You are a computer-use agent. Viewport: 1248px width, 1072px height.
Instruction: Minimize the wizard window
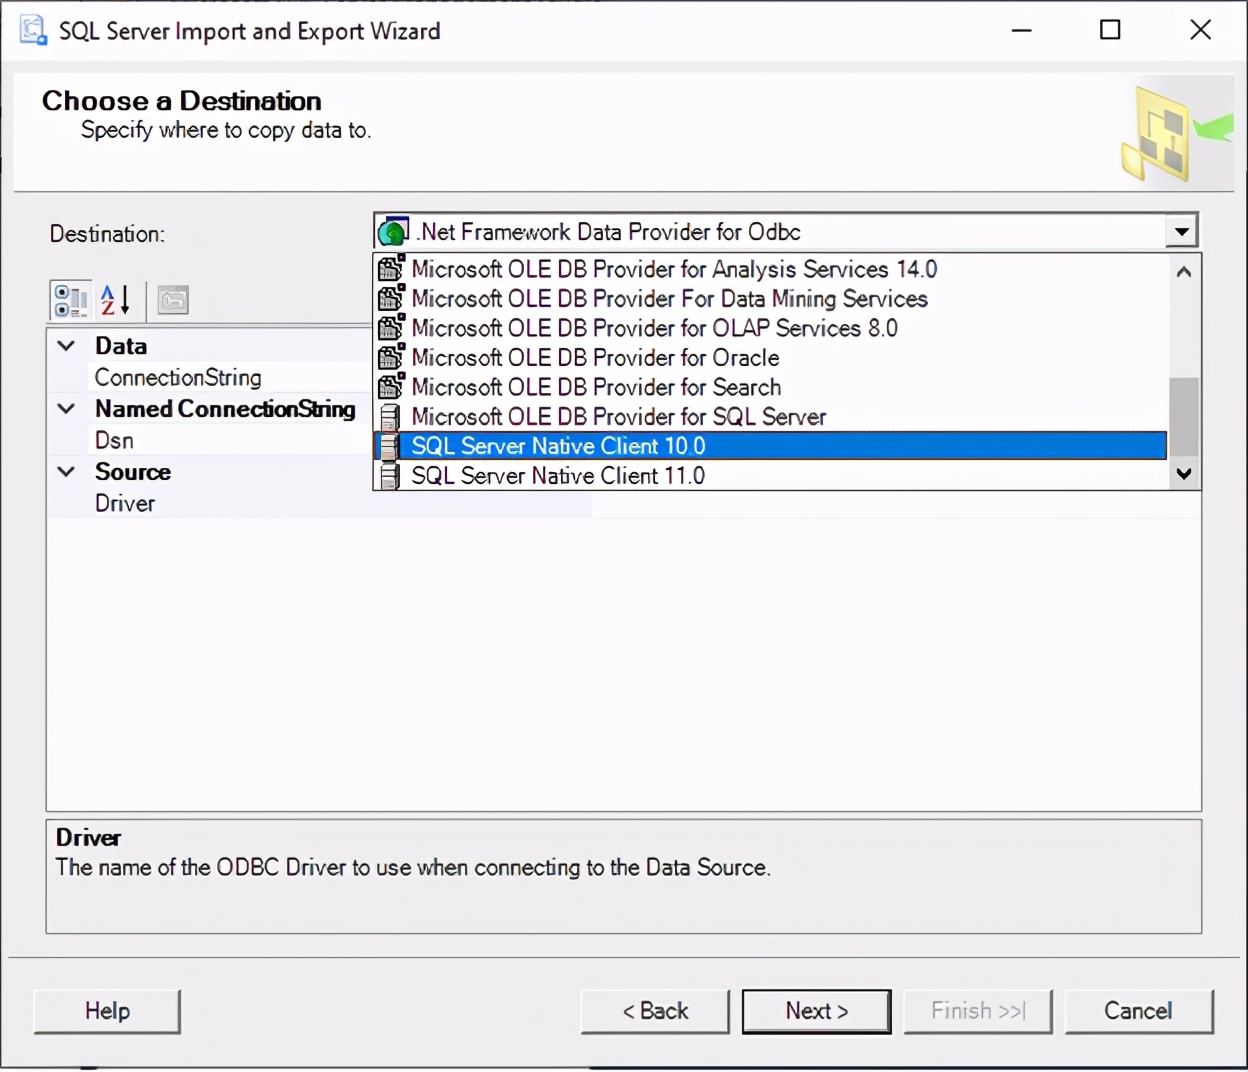click(1021, 30)
